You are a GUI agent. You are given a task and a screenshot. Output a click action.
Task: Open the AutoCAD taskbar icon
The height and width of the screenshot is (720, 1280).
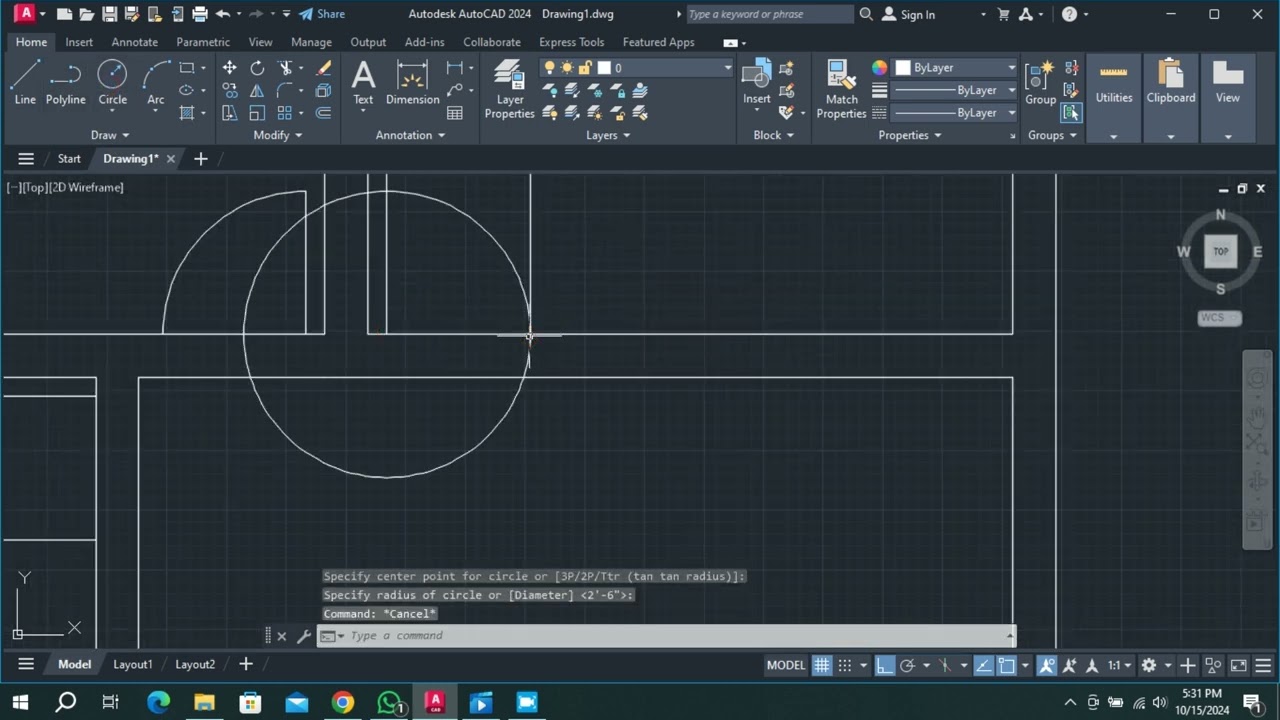pyautogui.click(x=434, y=703)
